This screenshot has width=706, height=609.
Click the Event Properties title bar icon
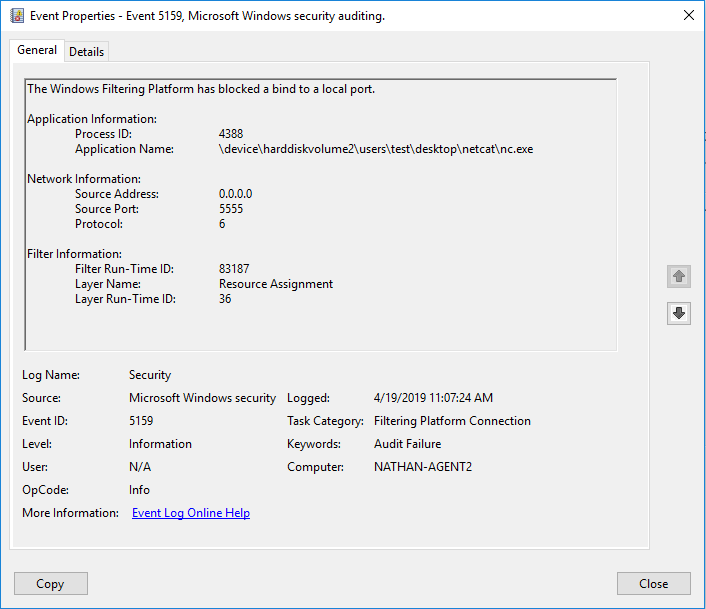coord(17,16)
